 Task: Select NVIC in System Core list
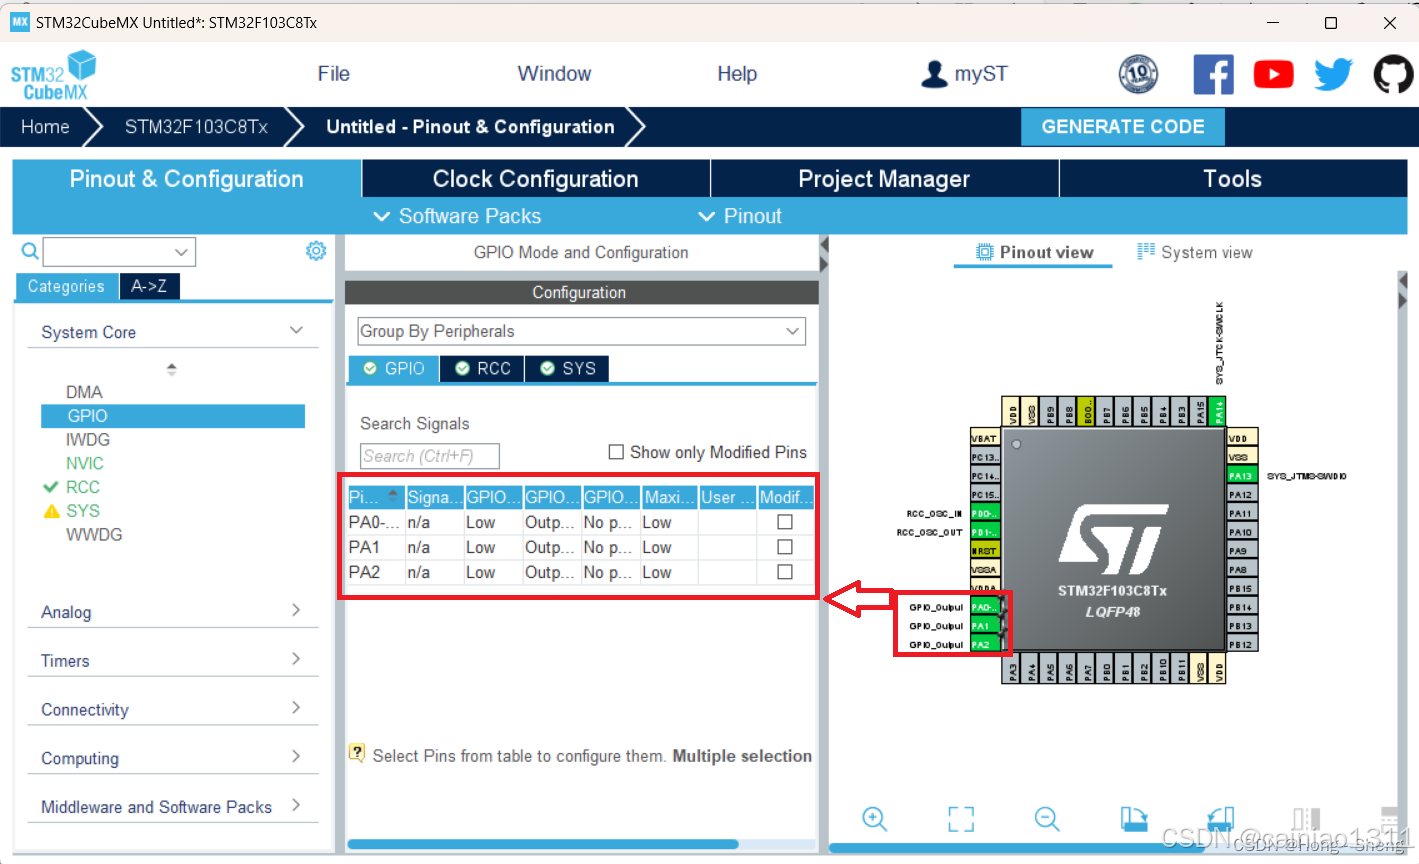tap(85, 463)
